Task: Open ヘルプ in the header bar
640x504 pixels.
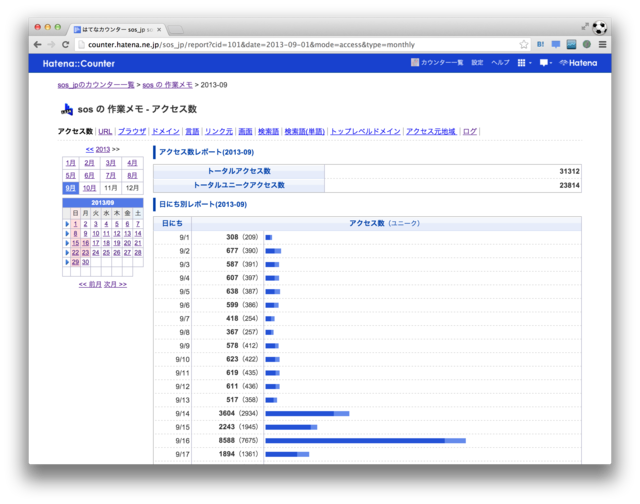Action: pyautogui.click(x=500, y=62)
